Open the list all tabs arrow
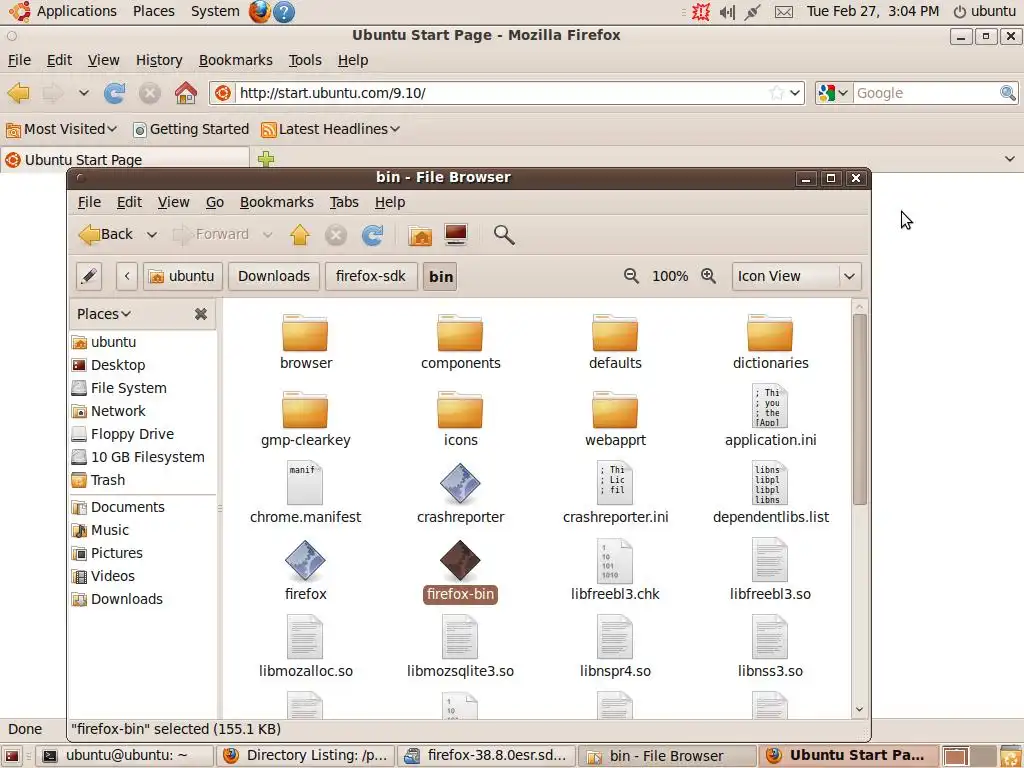The height and width of the screenshot is (768, 1024). point(1010,159)
